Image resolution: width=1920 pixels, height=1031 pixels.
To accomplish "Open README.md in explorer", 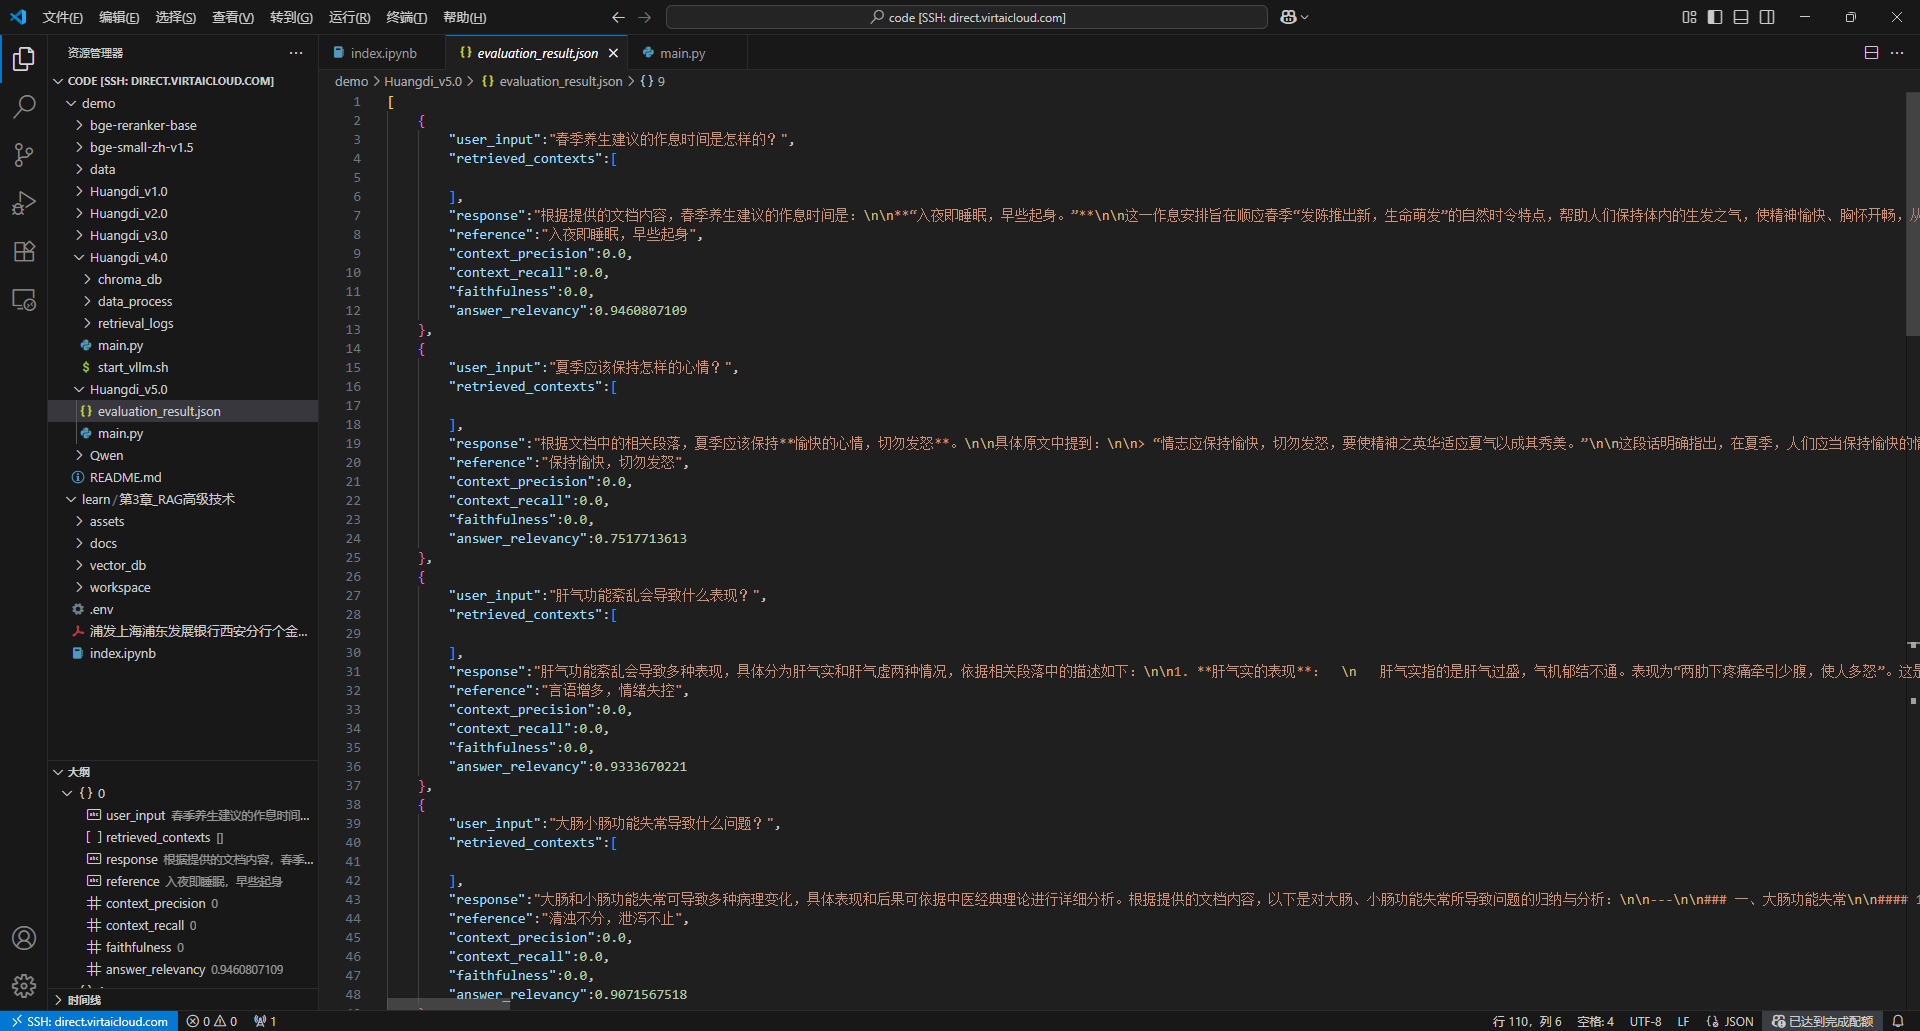I will pyautogui.click(x=183, y=477).
